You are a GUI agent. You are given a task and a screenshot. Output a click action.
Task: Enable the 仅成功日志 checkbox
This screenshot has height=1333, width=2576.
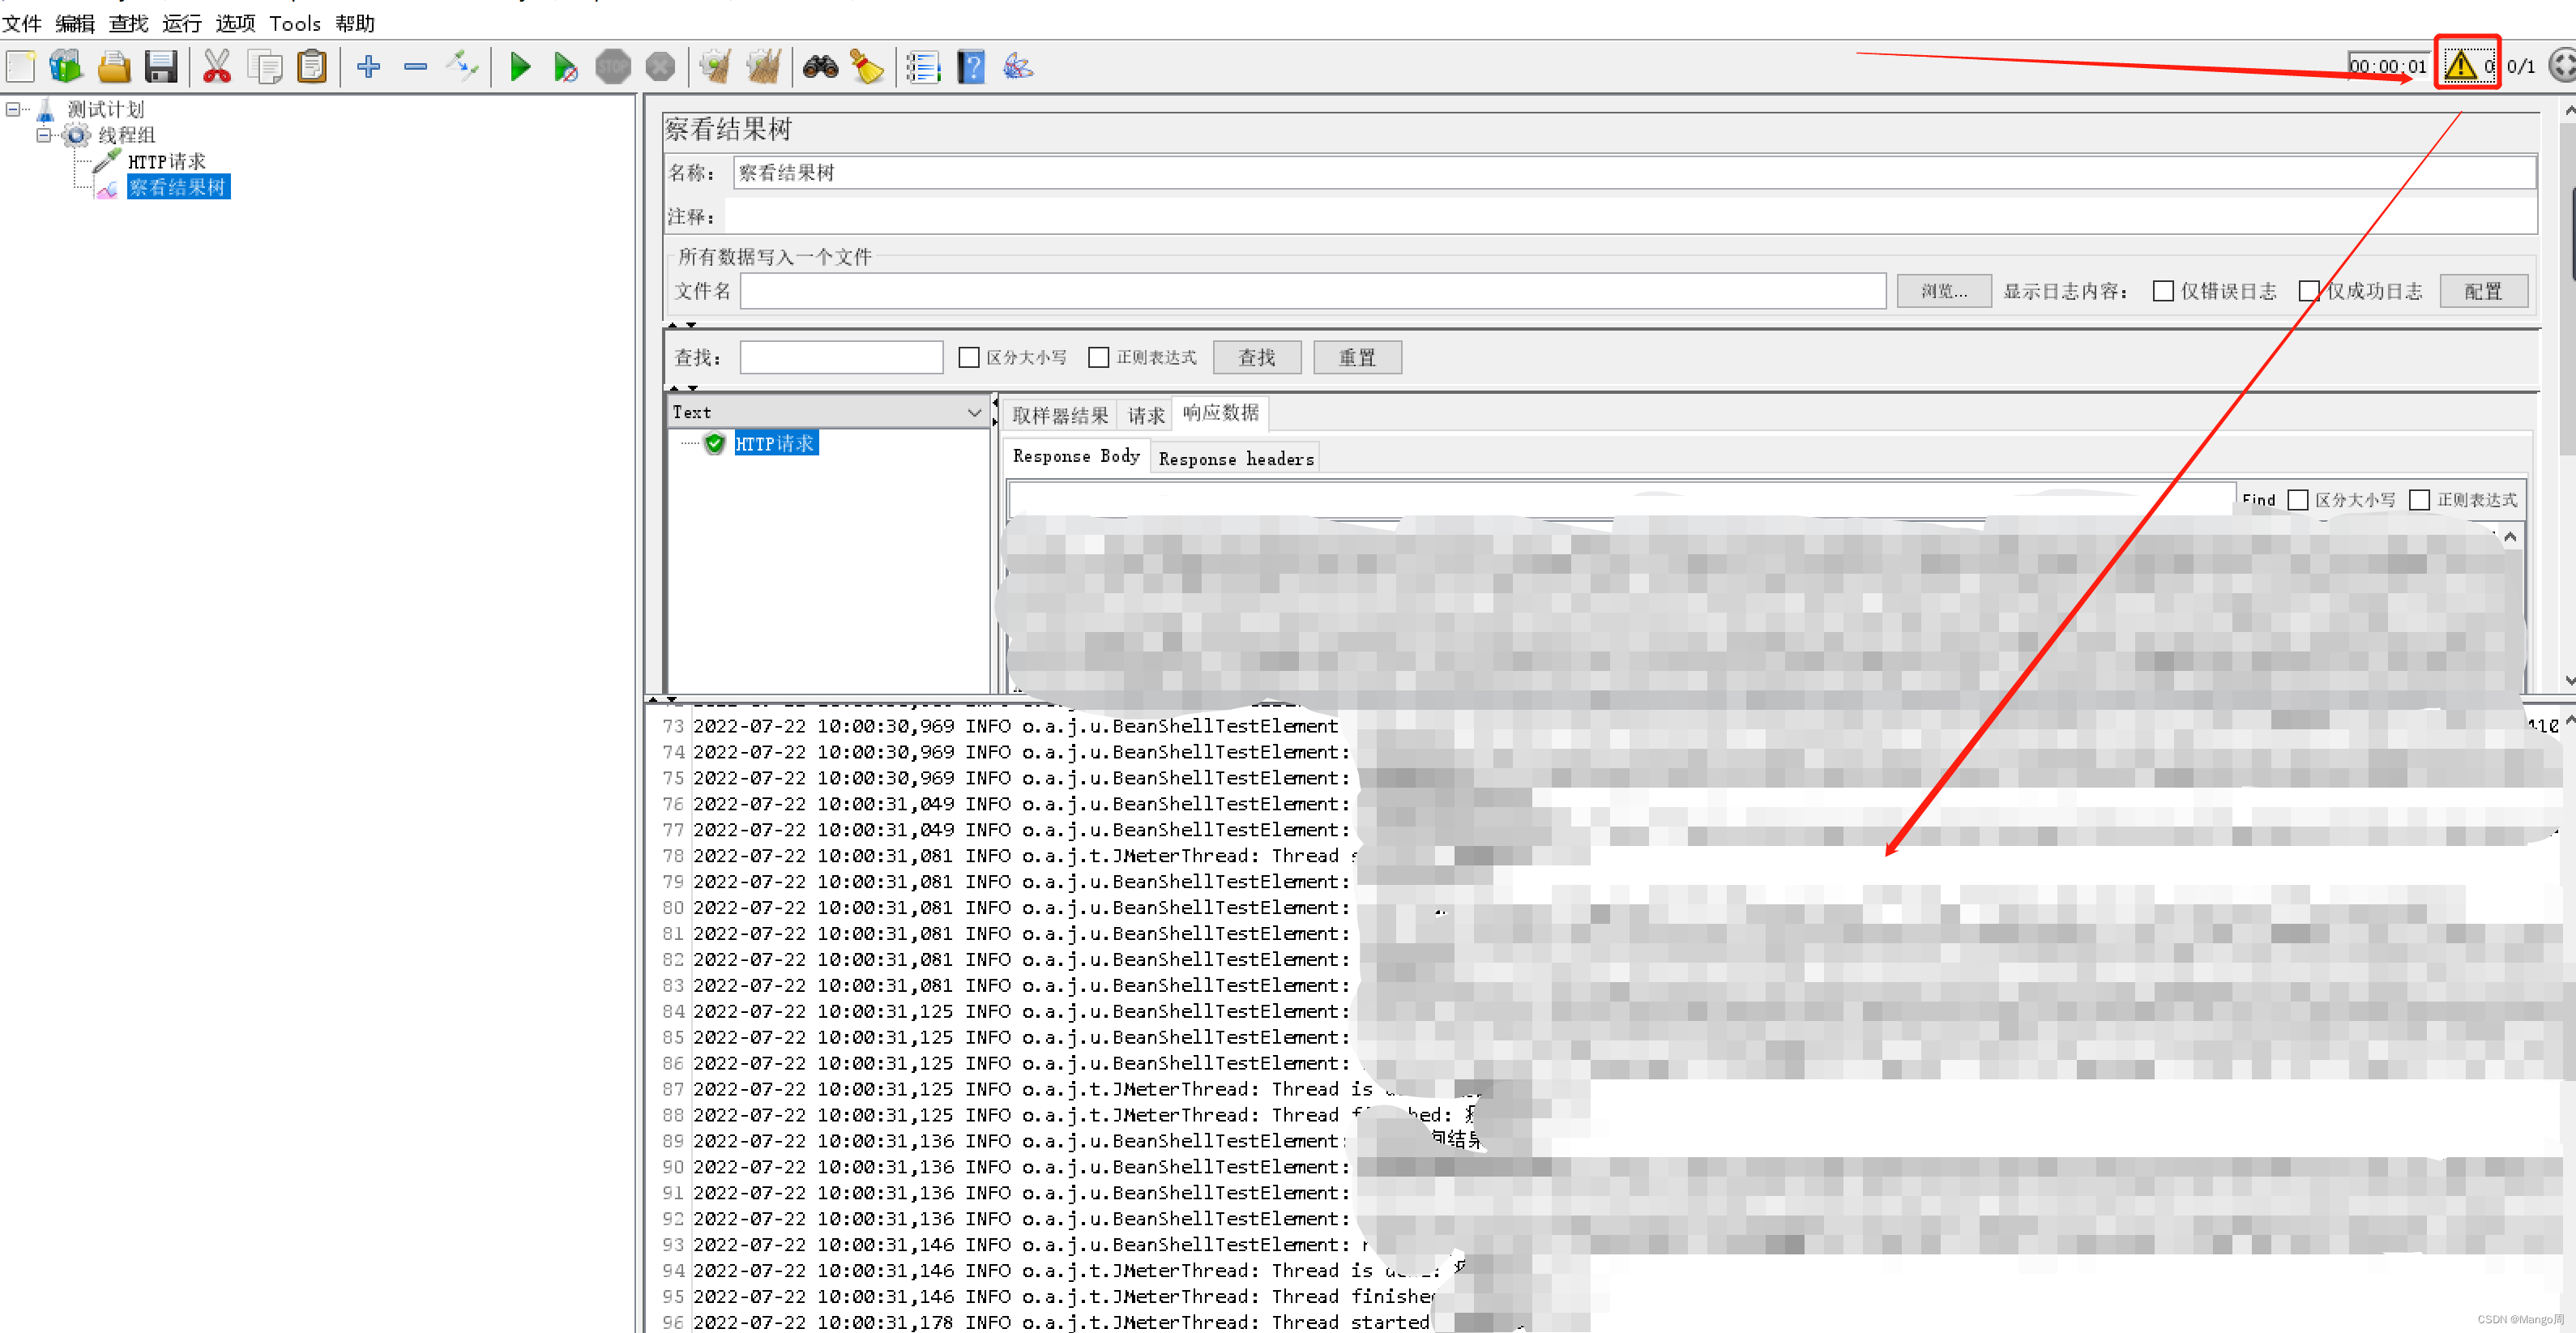[x=2308, y=291]
